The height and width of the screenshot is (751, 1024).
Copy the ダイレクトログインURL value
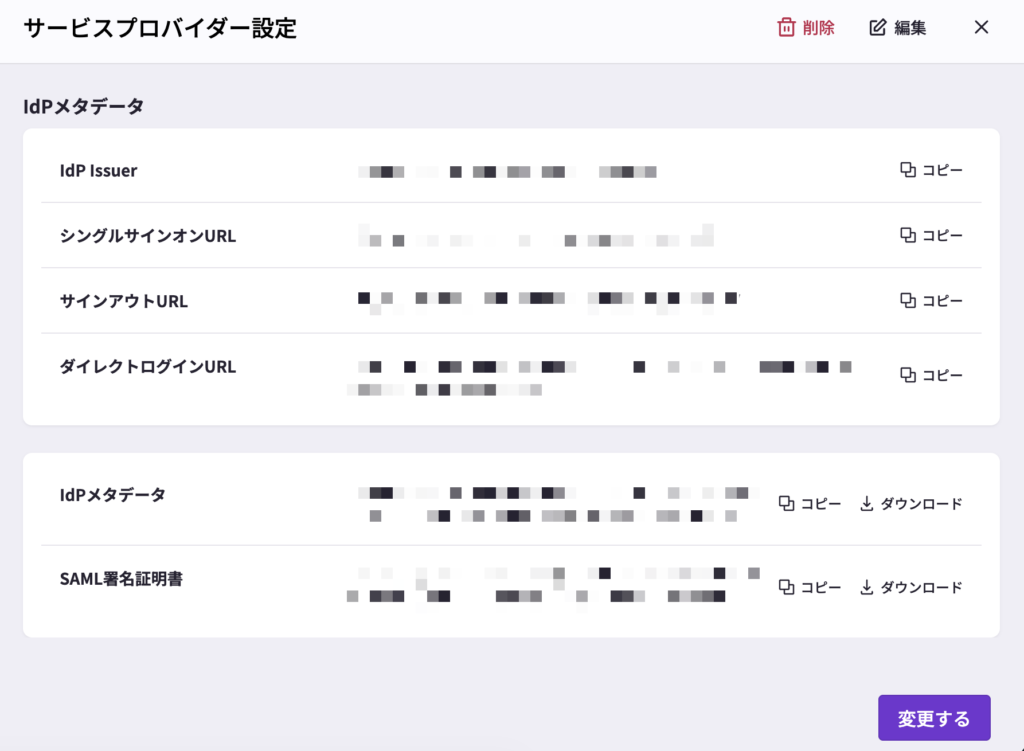tap(931, 375)
